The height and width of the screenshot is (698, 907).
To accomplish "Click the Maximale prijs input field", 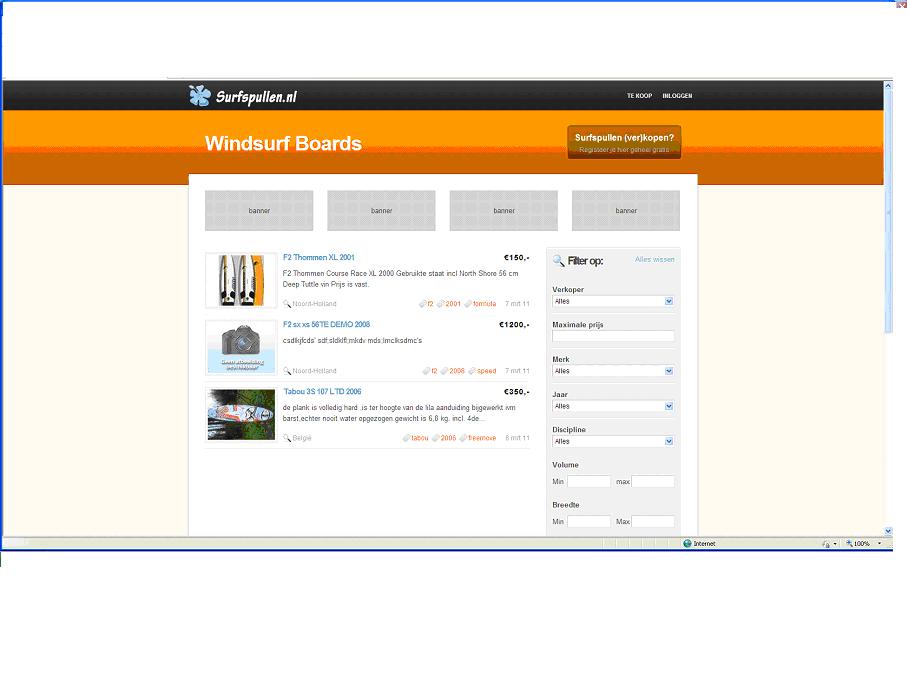I will coord(613,336).
